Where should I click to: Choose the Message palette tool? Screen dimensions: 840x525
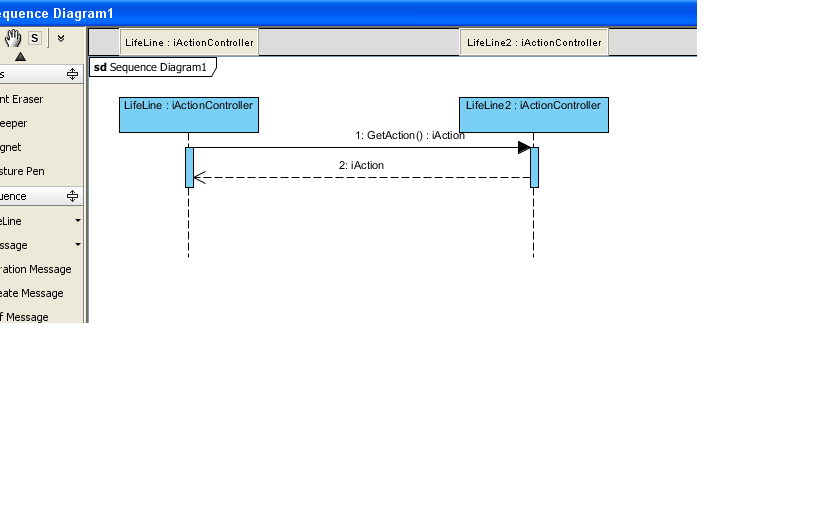point(14,245)
